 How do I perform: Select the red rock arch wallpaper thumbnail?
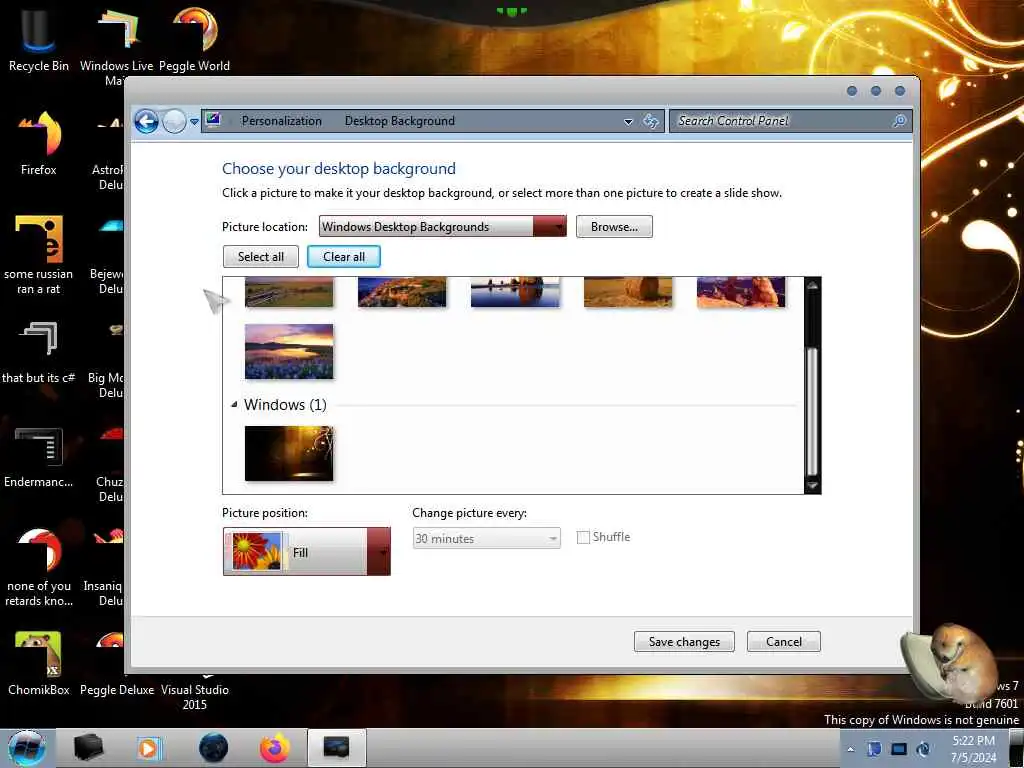click(x=741, y=291)
